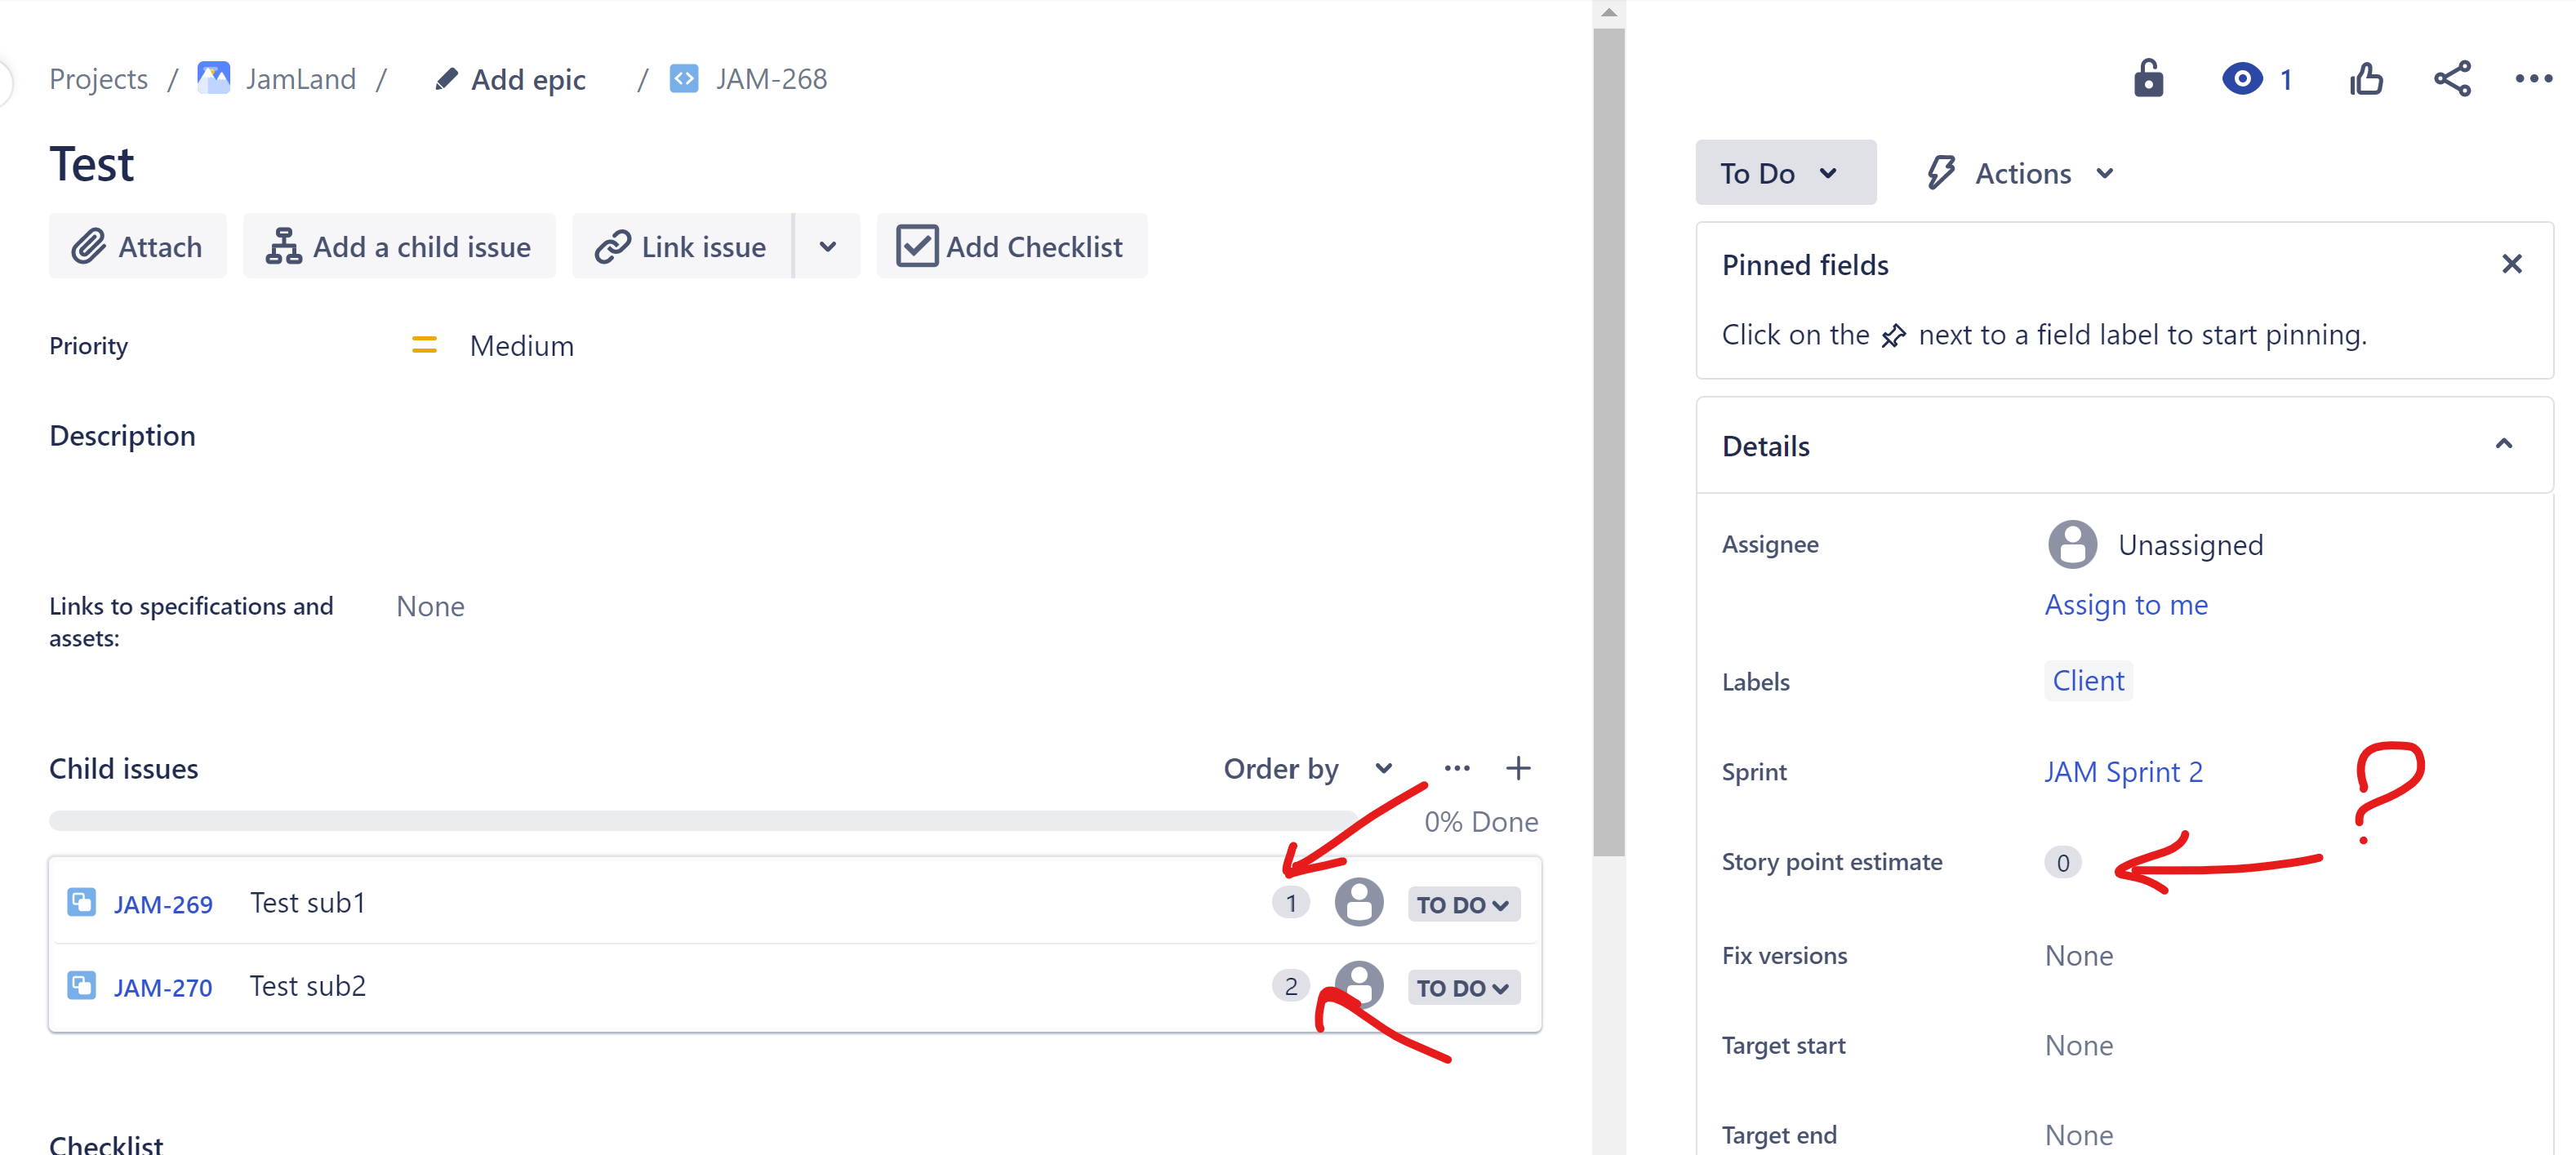Open the top-right more actions menu
The height and width of the screenshot is (1155, 2576).
coord(2534,79)
